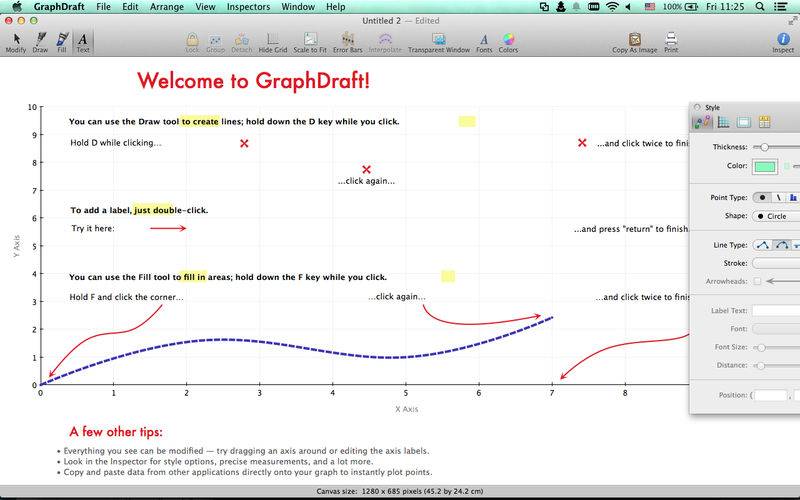Select the bar chart point type
The width and height of the screenshot is (800, 500).
(793, 197)
